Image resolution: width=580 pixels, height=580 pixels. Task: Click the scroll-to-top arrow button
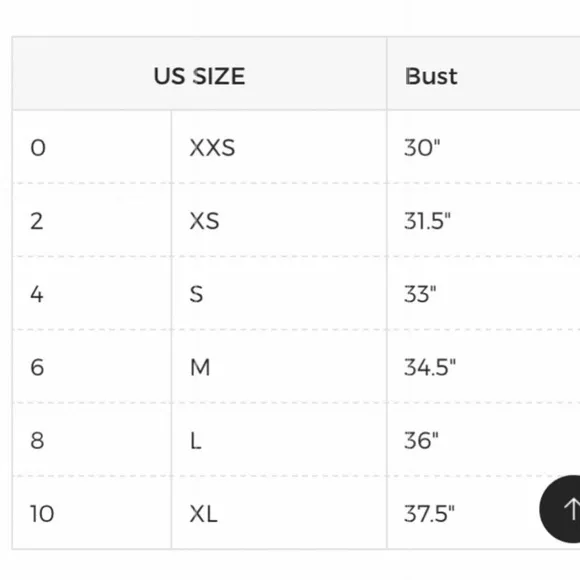tap(560, 509)
